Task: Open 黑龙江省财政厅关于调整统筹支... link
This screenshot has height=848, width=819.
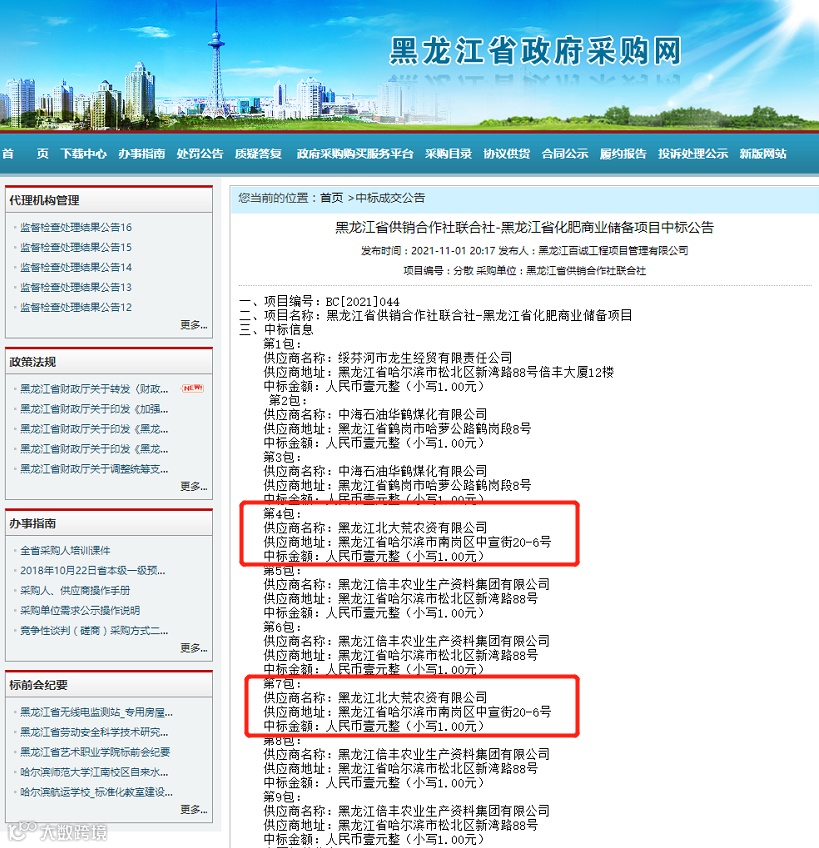Action: [94, 469]
